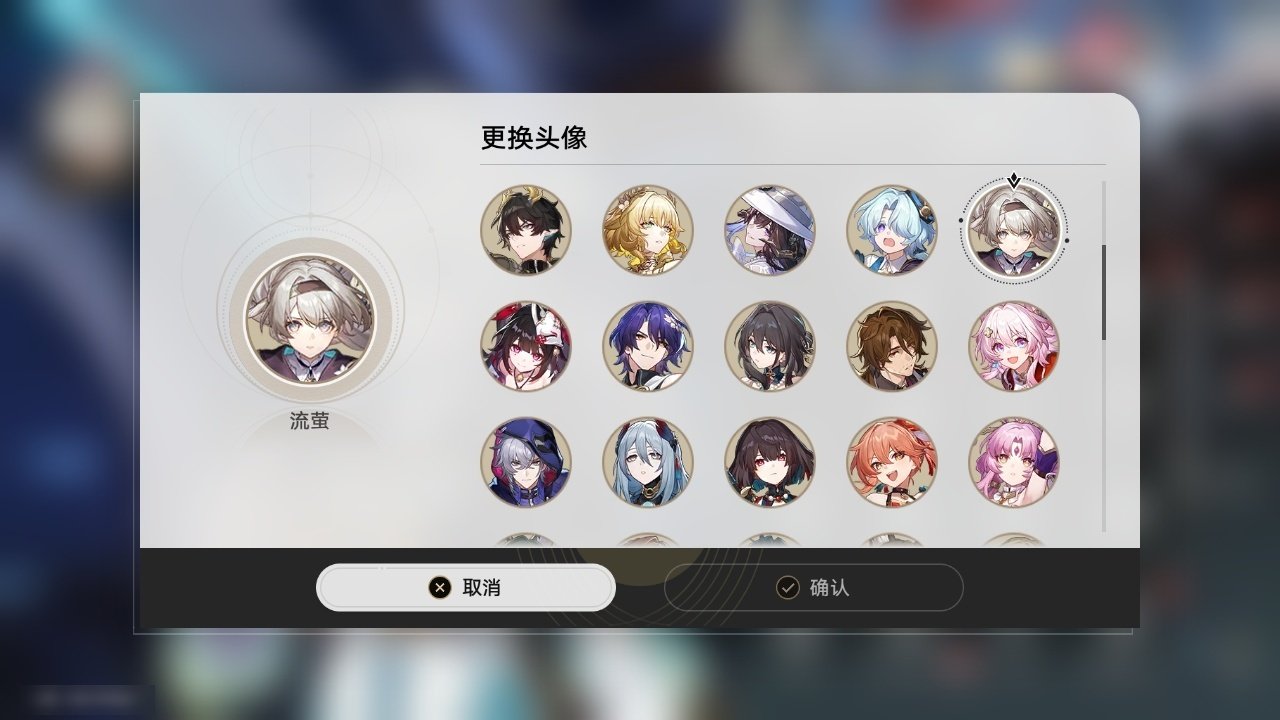Select the partially visible bottom-left avatar
The image size is (1280, 720).
[526, 540]
